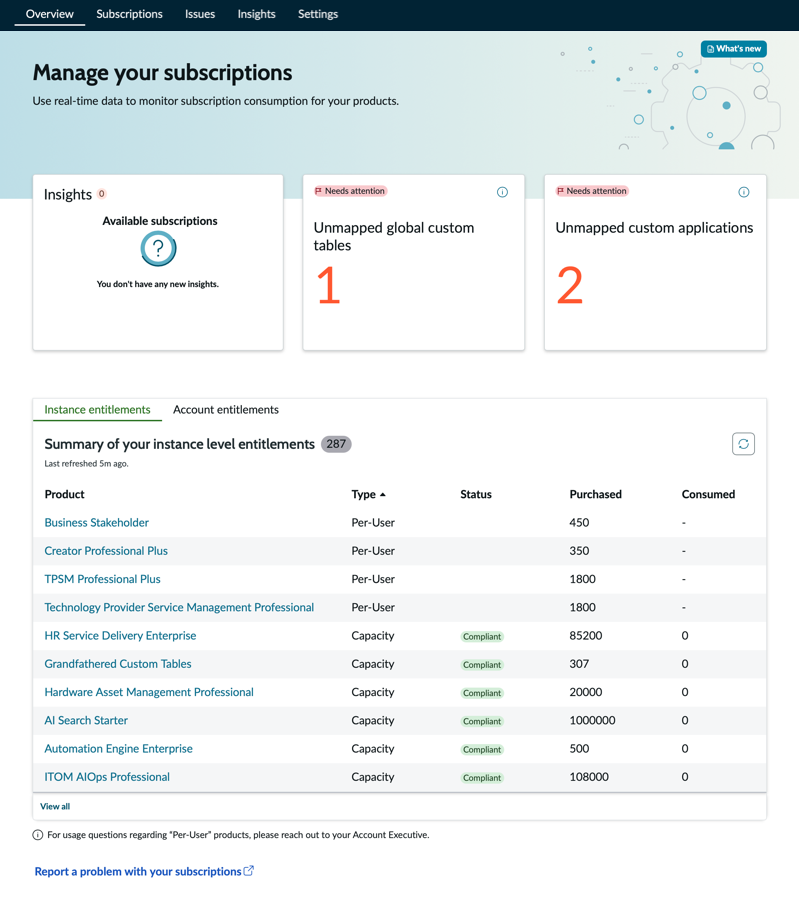Open the Settings tab
Image resolution: width=799 pixels, height=897 pixels.
click(x=317, y=14)
